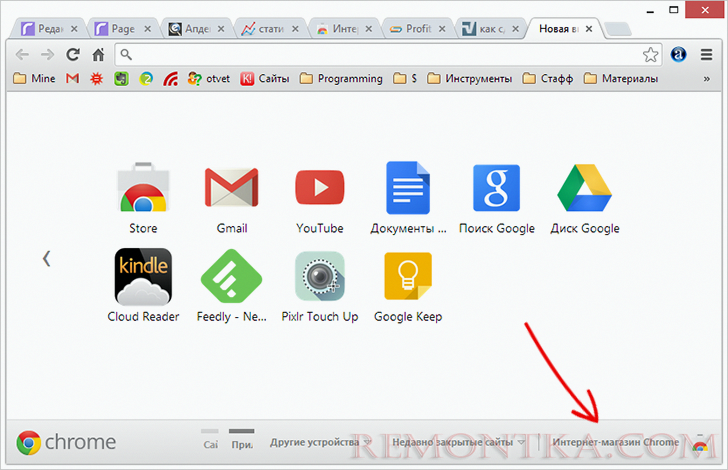This screenshot has height=470, width=728.
Task: Go back to the previous page
Action: pos(22,55)
